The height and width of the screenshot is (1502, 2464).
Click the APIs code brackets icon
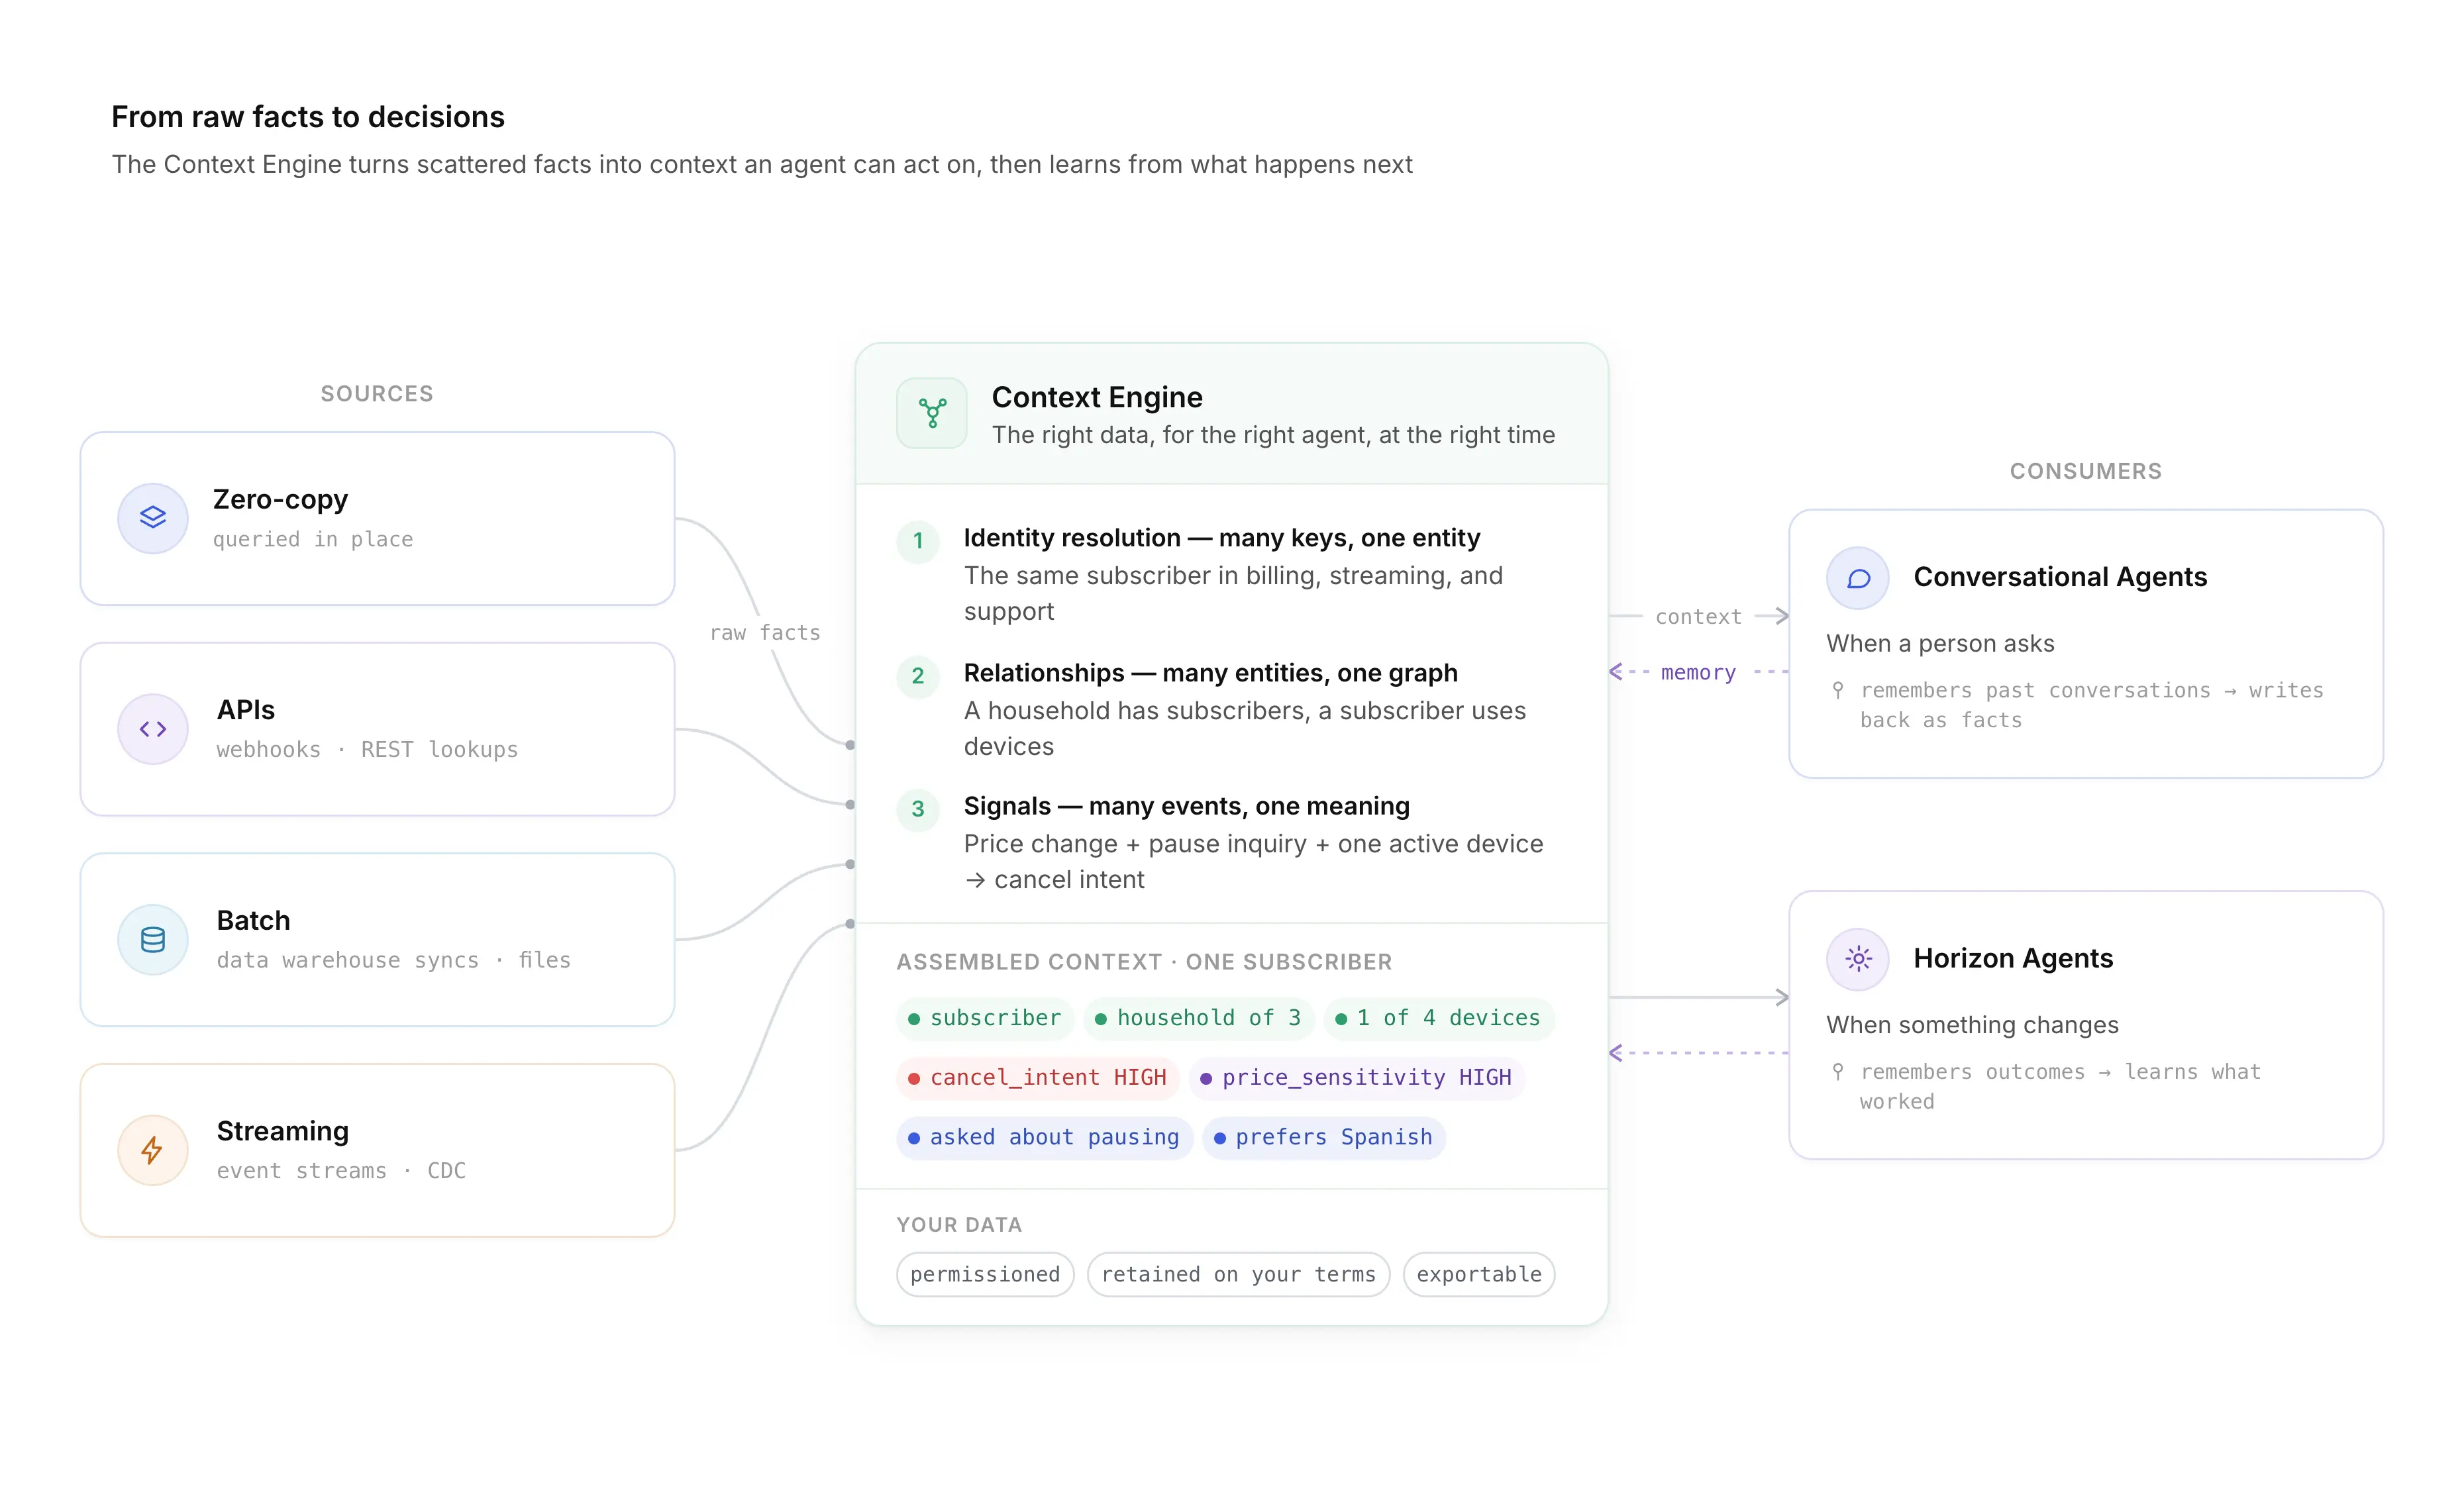[152, 729]
